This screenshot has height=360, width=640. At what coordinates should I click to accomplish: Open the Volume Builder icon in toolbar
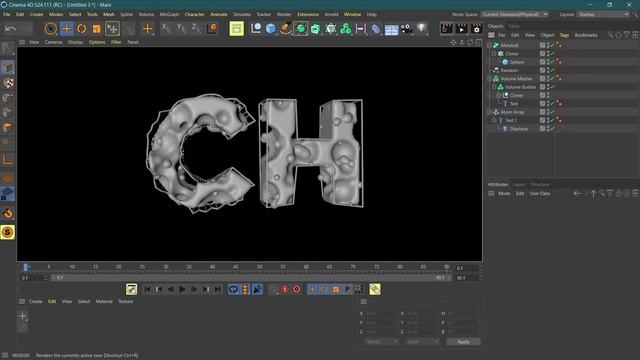coord(346,29)
